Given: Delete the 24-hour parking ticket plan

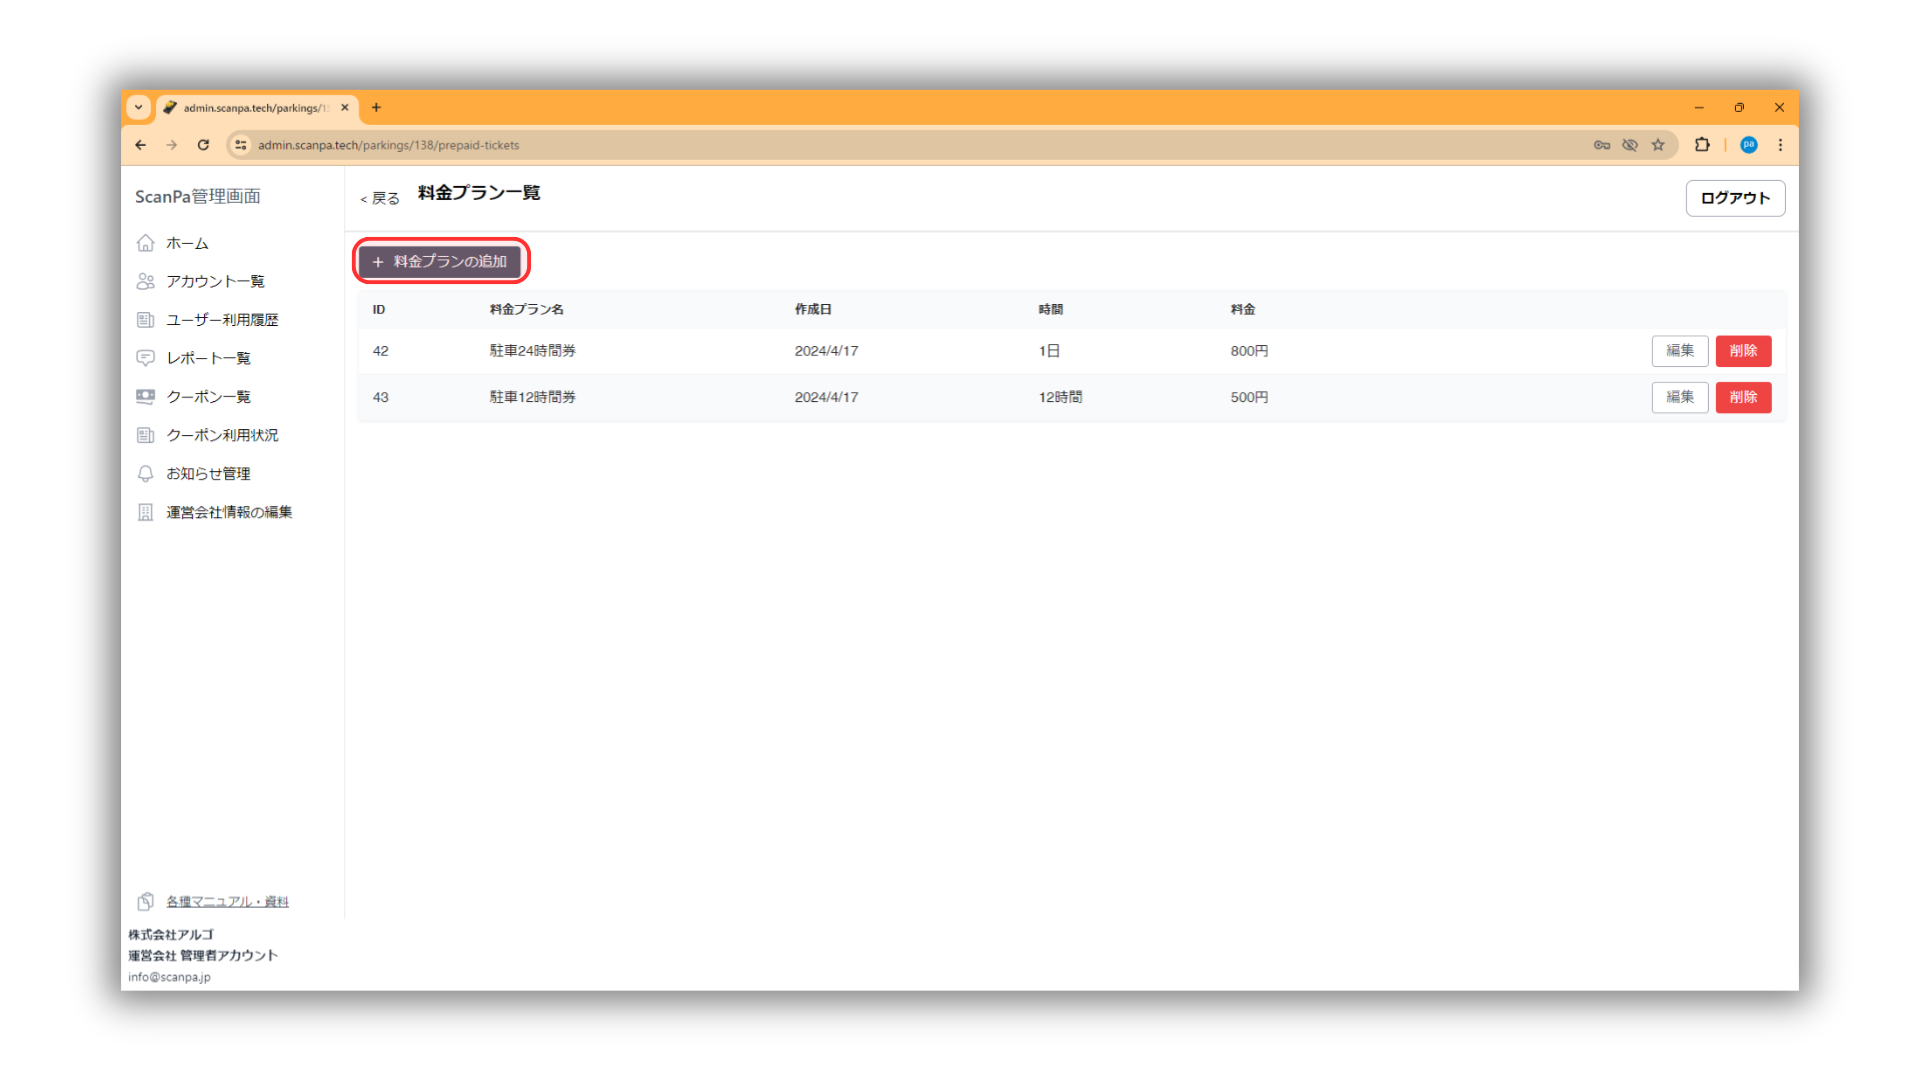Looking at the screenshot, I should 1743,351.
